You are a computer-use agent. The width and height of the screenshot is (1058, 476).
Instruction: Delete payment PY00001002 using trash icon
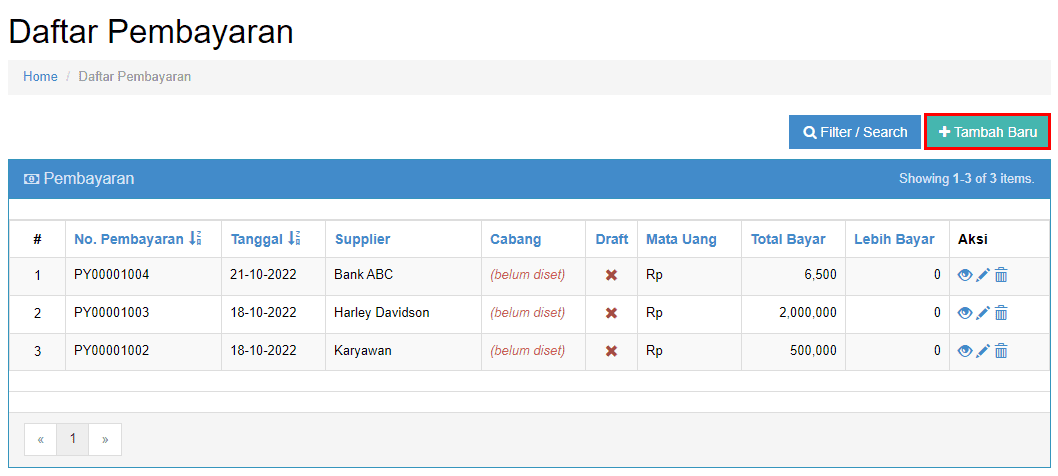[x=1001, y=350]
